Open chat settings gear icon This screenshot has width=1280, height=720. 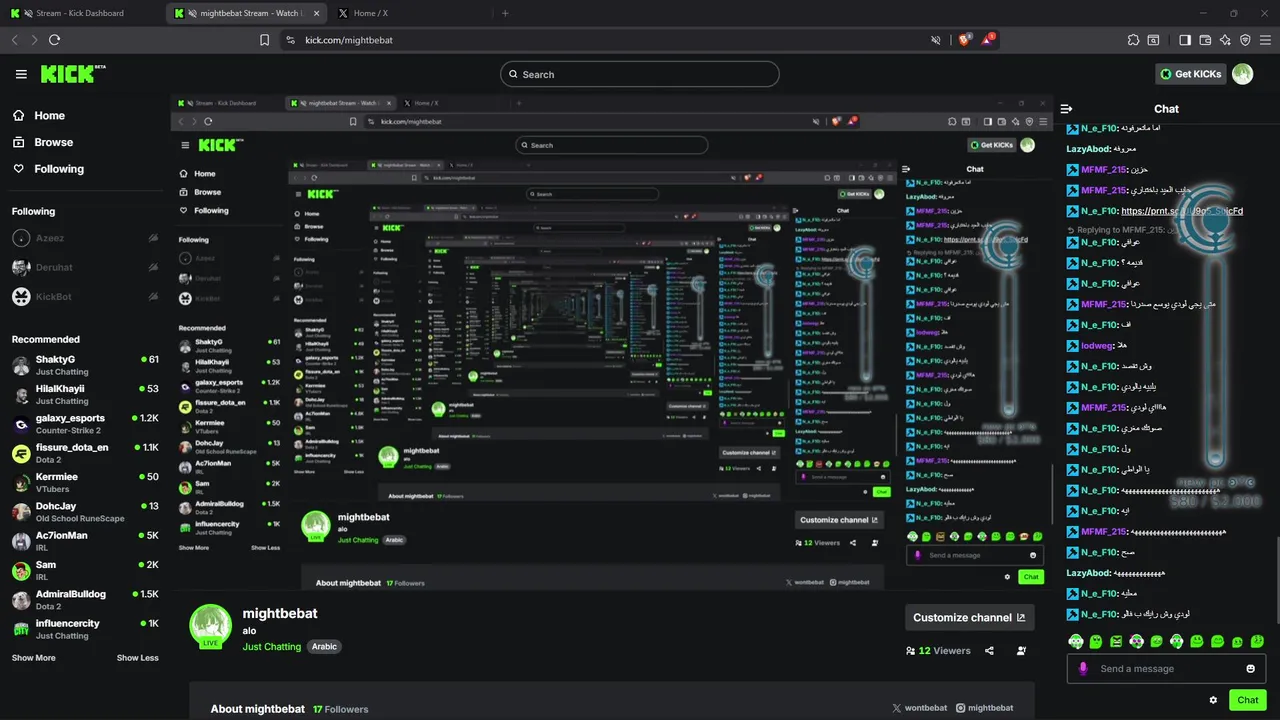[1213, 700]
